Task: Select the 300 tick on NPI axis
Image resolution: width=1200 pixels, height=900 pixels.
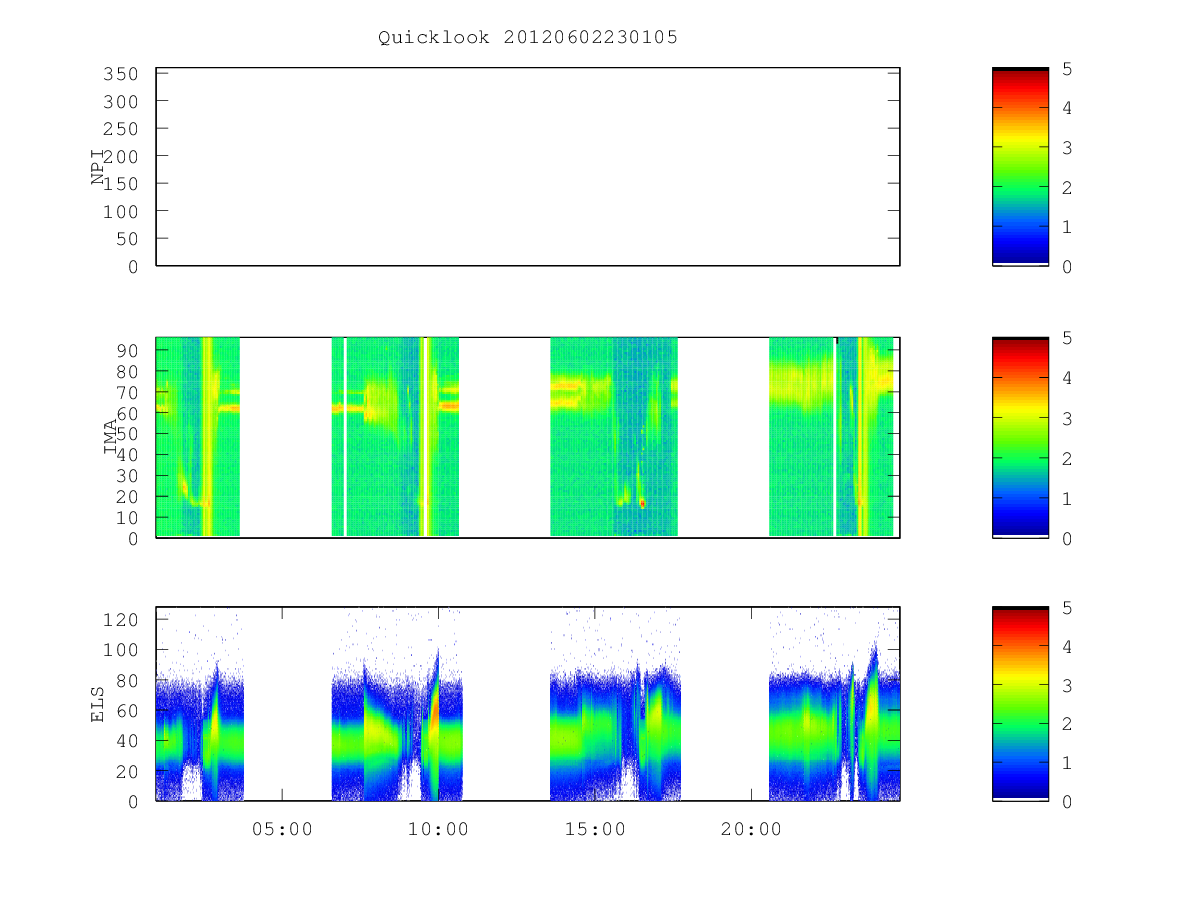Action: [120, 102]
